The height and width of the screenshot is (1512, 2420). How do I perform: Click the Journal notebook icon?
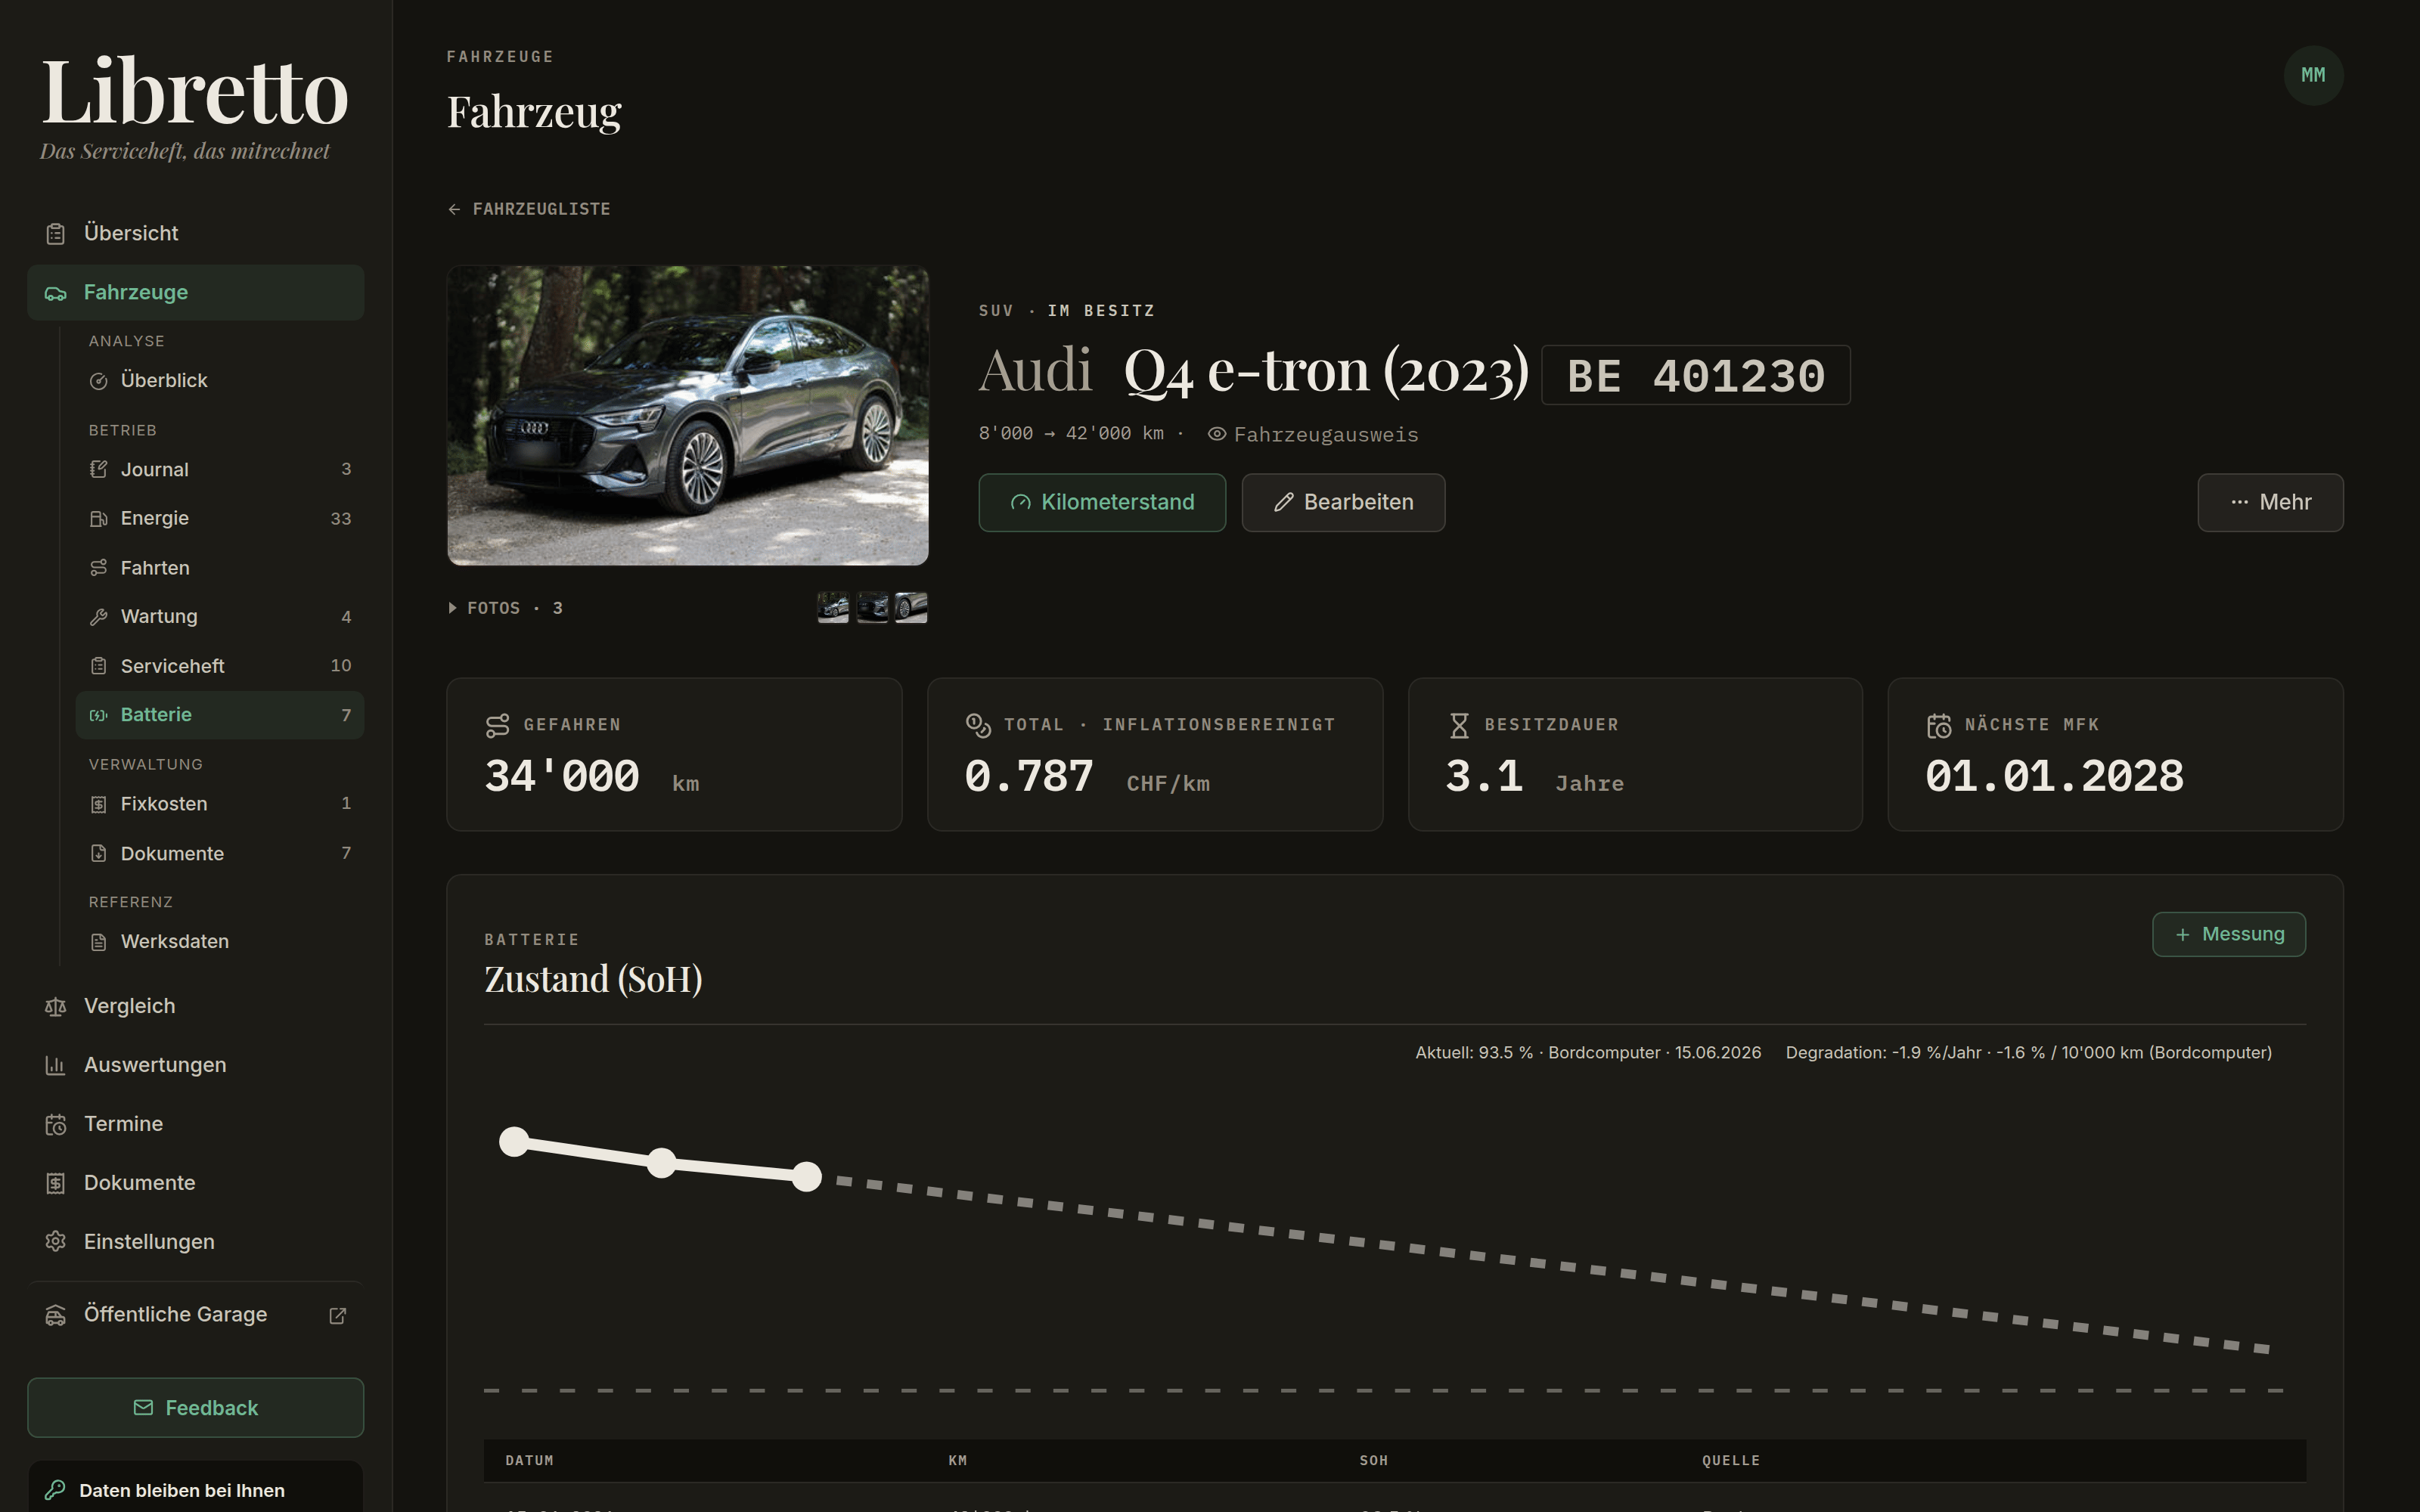98,470
